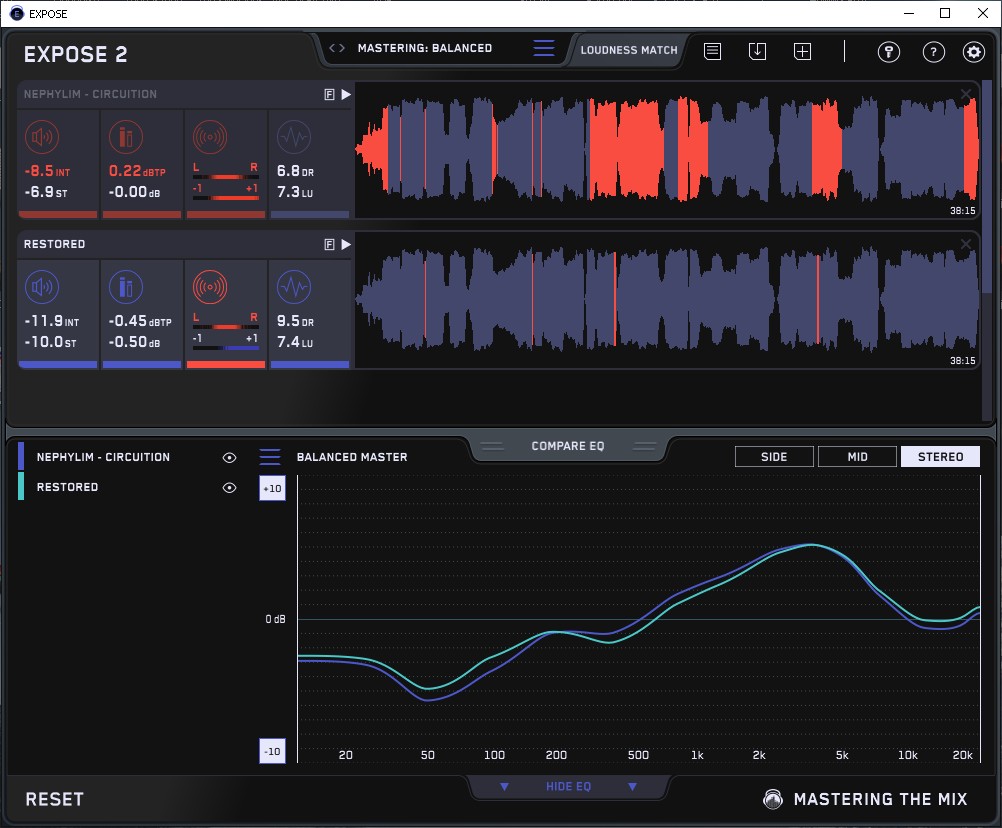Click the add track plus icon
Viewport: 1002px width, 828px height.
(802, 52)
